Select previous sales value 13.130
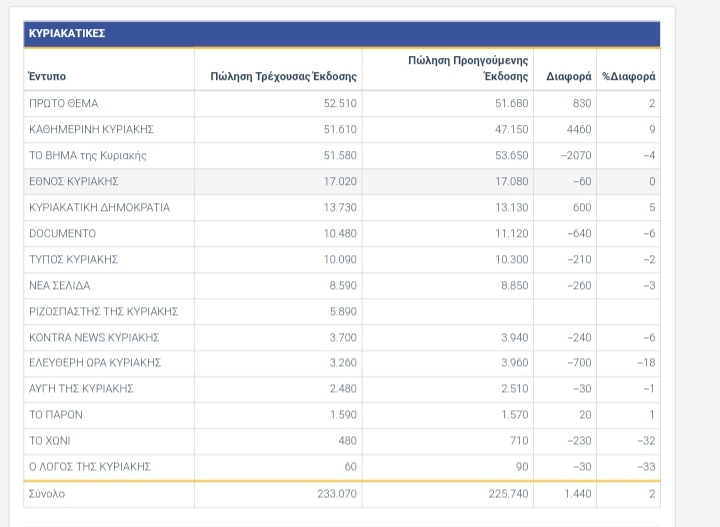 click(x=512, y=207)
